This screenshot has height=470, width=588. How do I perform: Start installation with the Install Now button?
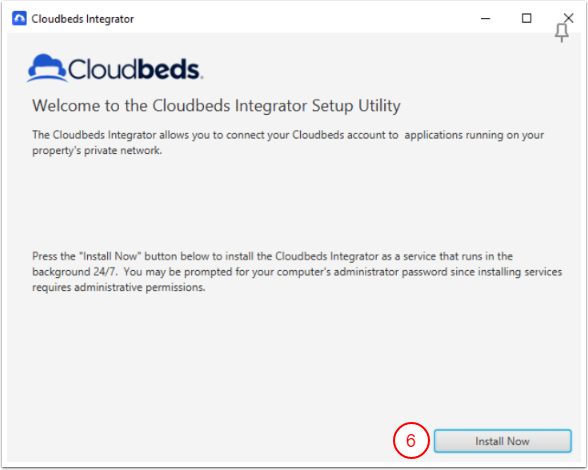[502, 441]
